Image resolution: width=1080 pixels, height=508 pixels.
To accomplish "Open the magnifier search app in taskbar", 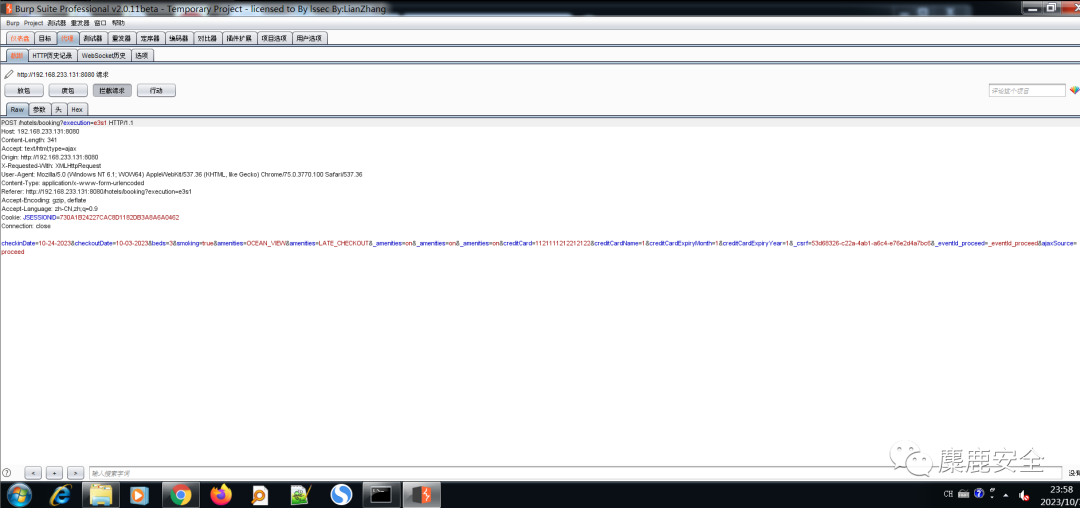I will (x=260, y=494).
